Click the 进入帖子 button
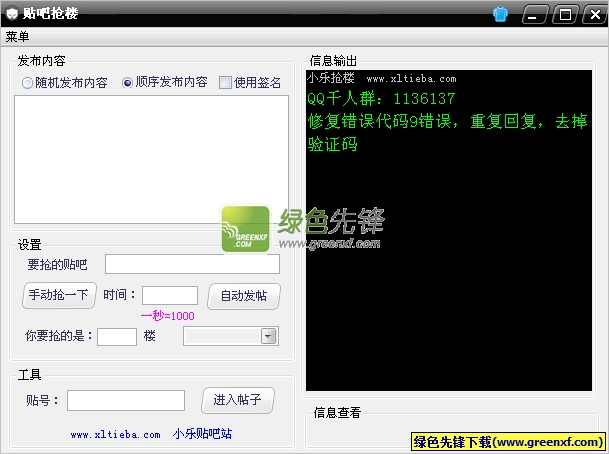This screenshot has height=454, width=609. click(238, 400)
